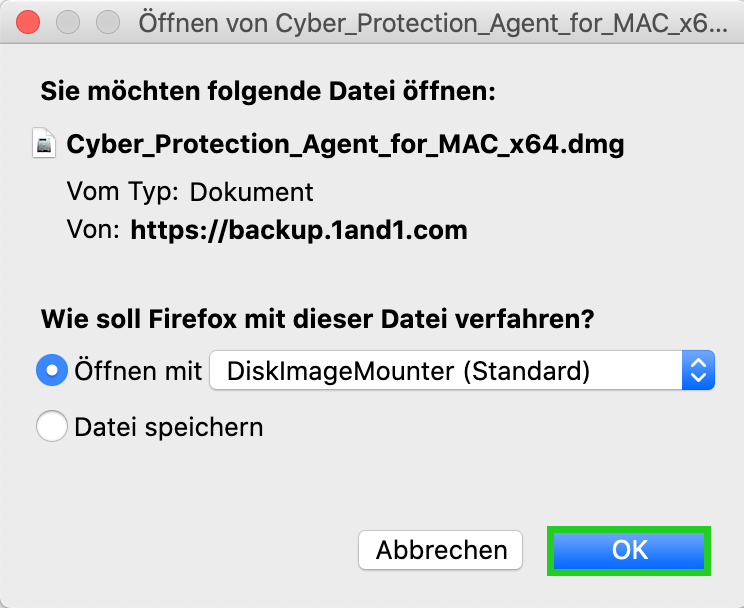744x608 pixels.
Task: Click the Abbrechen button
Action: [441, 550]
